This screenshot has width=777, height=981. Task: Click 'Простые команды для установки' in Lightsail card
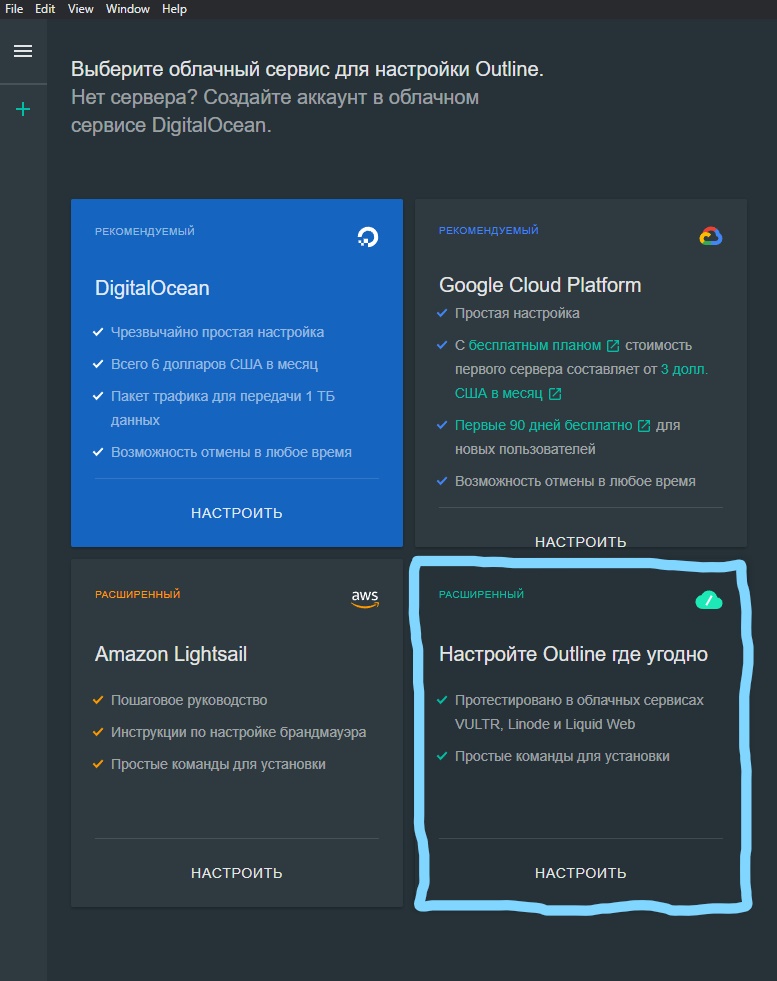tap(218, 765)
